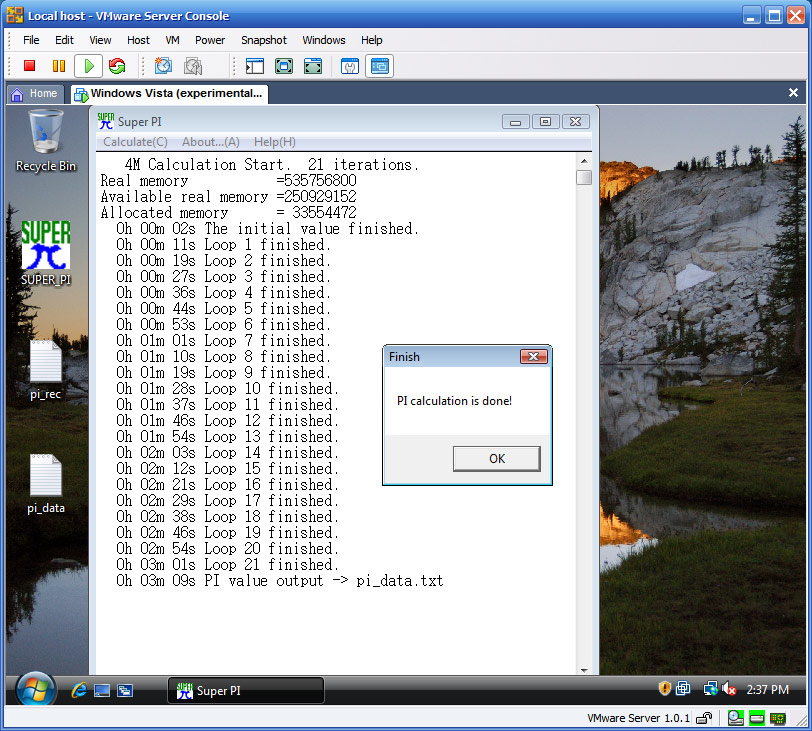
Task: Select the pi_rec file on the desktop
Action: 46,370
